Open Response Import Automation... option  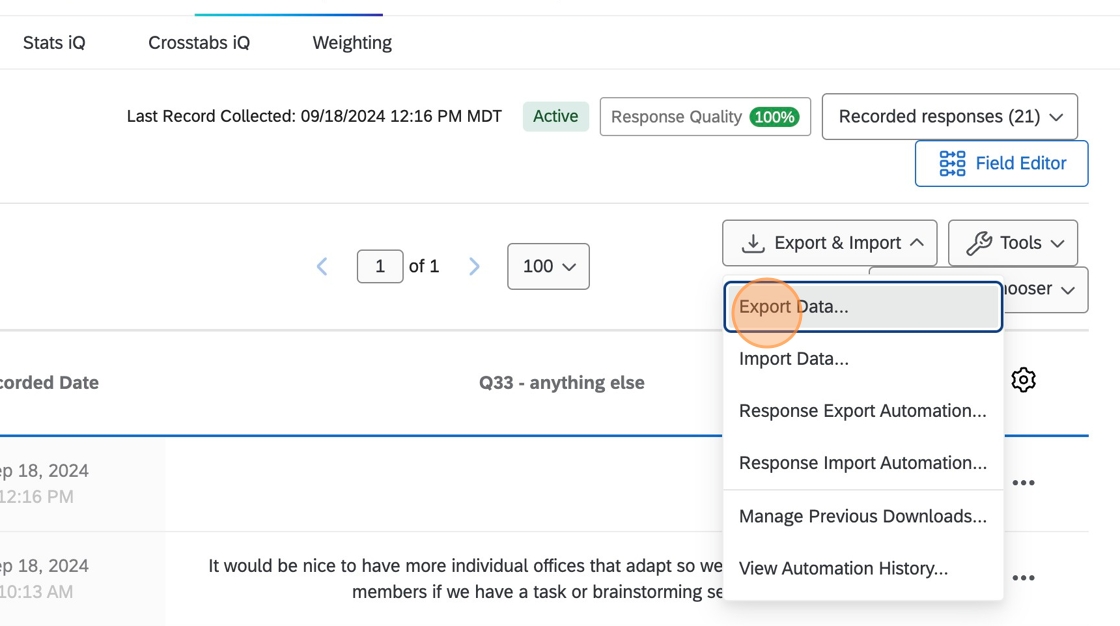(862, 463)
